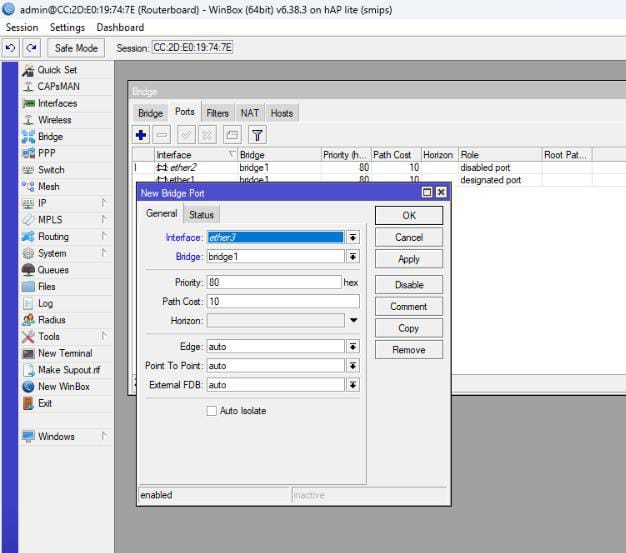Open the Point To Point dropdown arrow
The width and height of the screenshot is (626, 553).
pos(353,366)
